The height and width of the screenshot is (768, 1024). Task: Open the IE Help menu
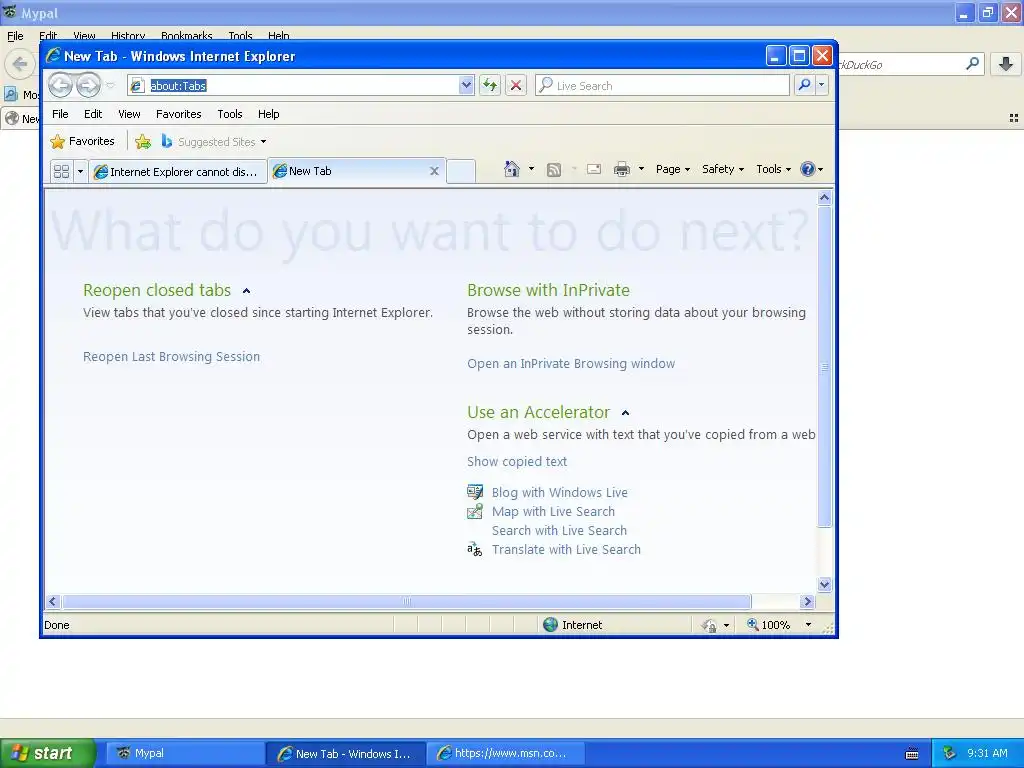point(268,114)
